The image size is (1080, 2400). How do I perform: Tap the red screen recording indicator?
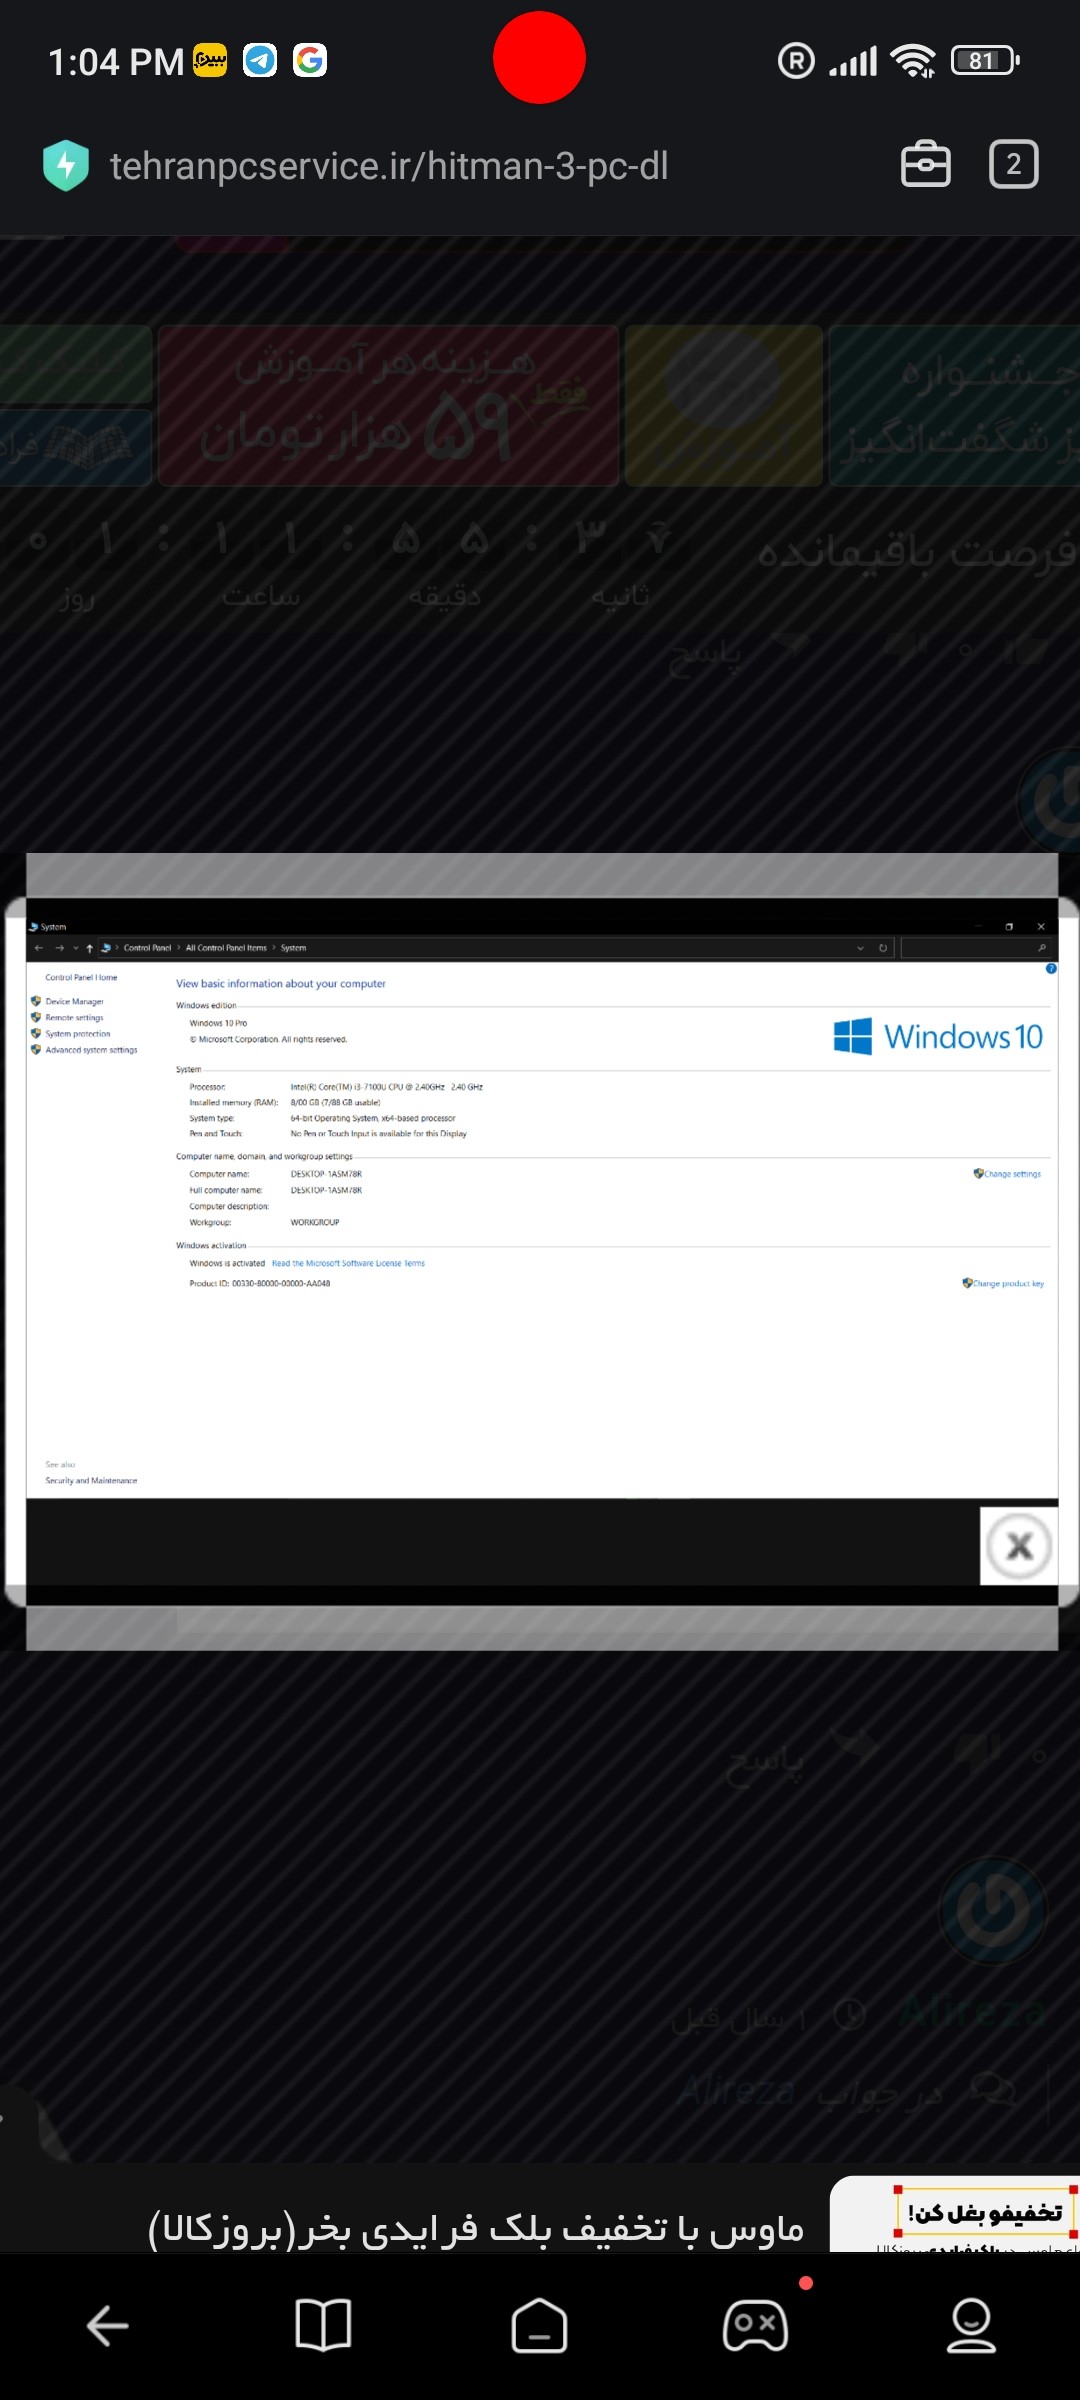[539, 58]
